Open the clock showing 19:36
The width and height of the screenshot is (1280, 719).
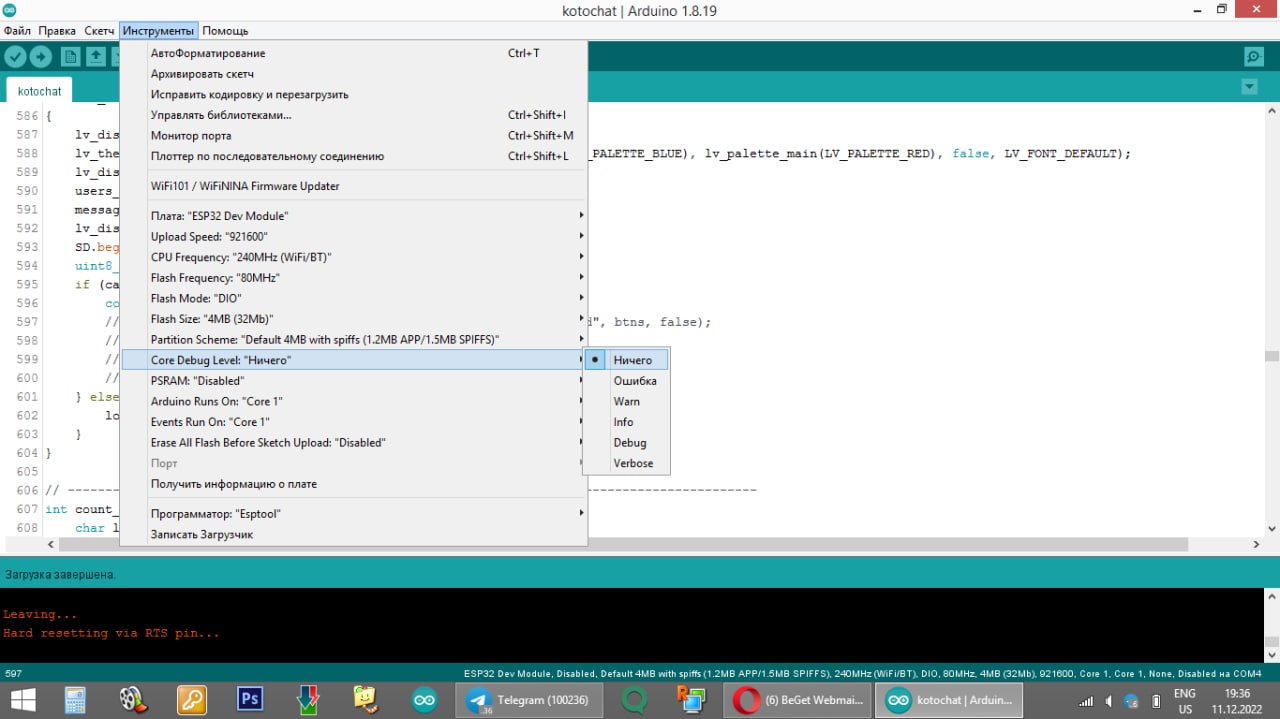pyautogui.click(x=1237, y=701)
